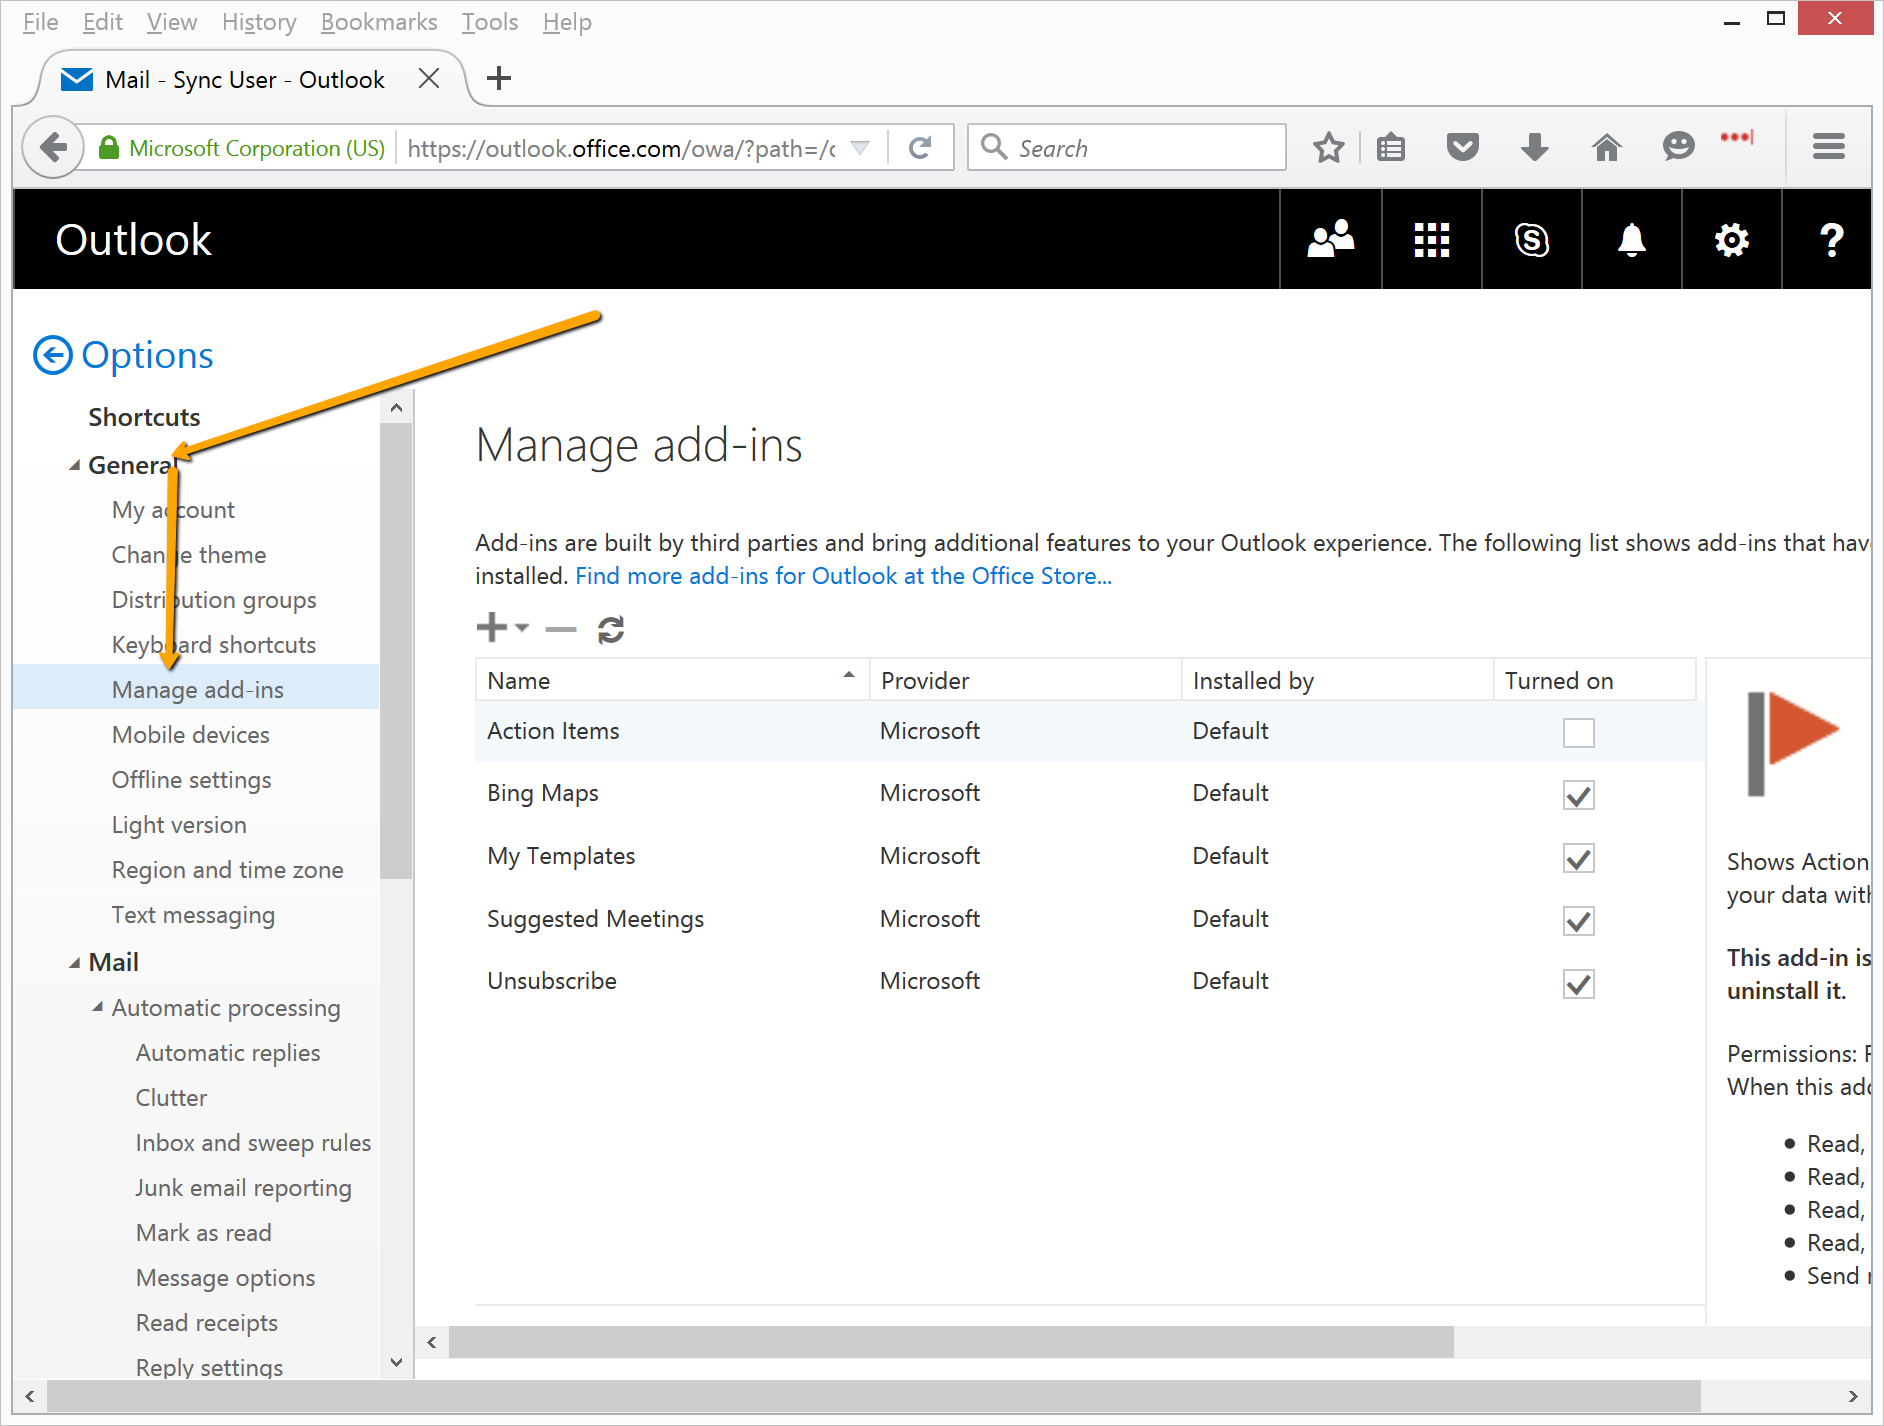Open the Tools menu

point(490,22)
